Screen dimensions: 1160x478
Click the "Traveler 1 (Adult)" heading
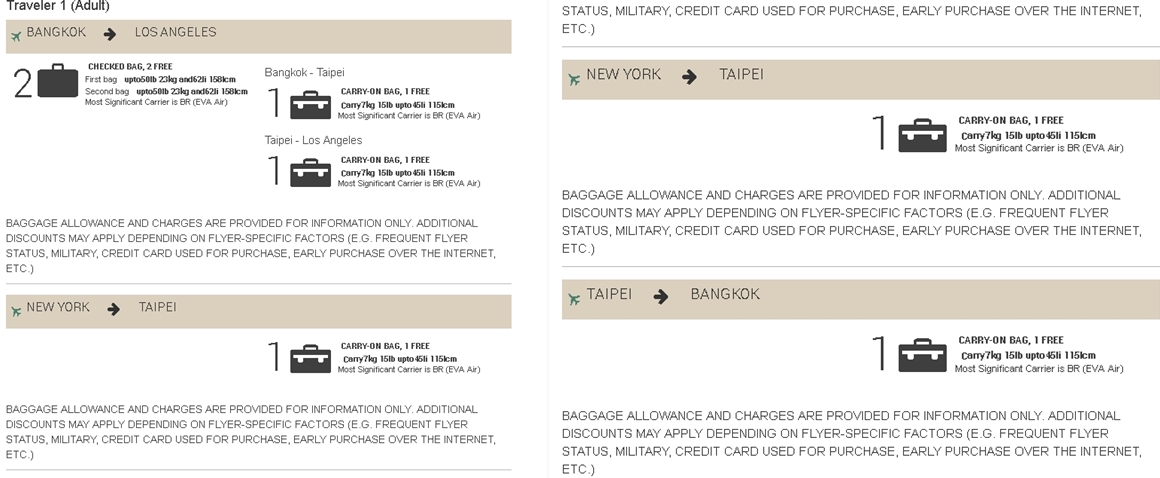(x=58, y=6)
